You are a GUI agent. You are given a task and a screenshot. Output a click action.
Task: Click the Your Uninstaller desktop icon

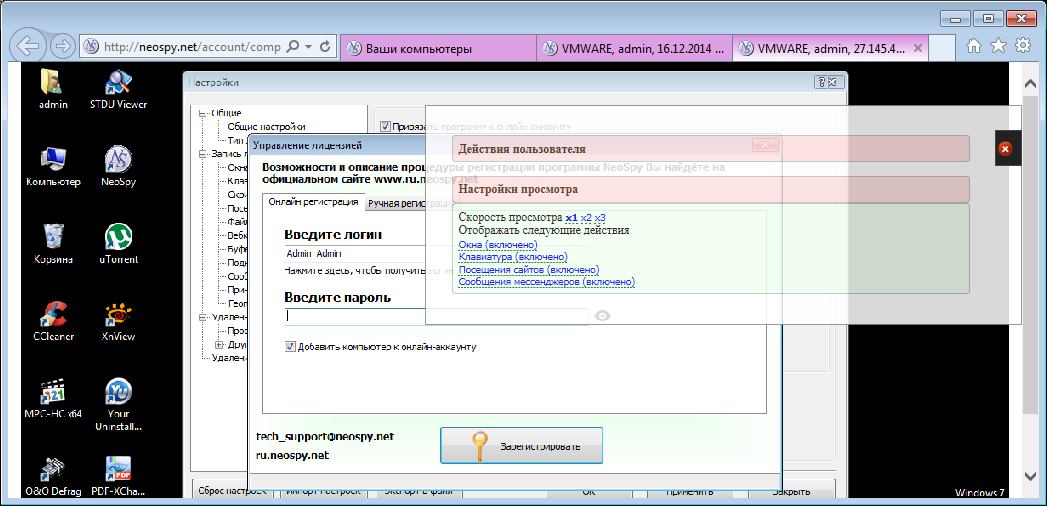(118, 405)
